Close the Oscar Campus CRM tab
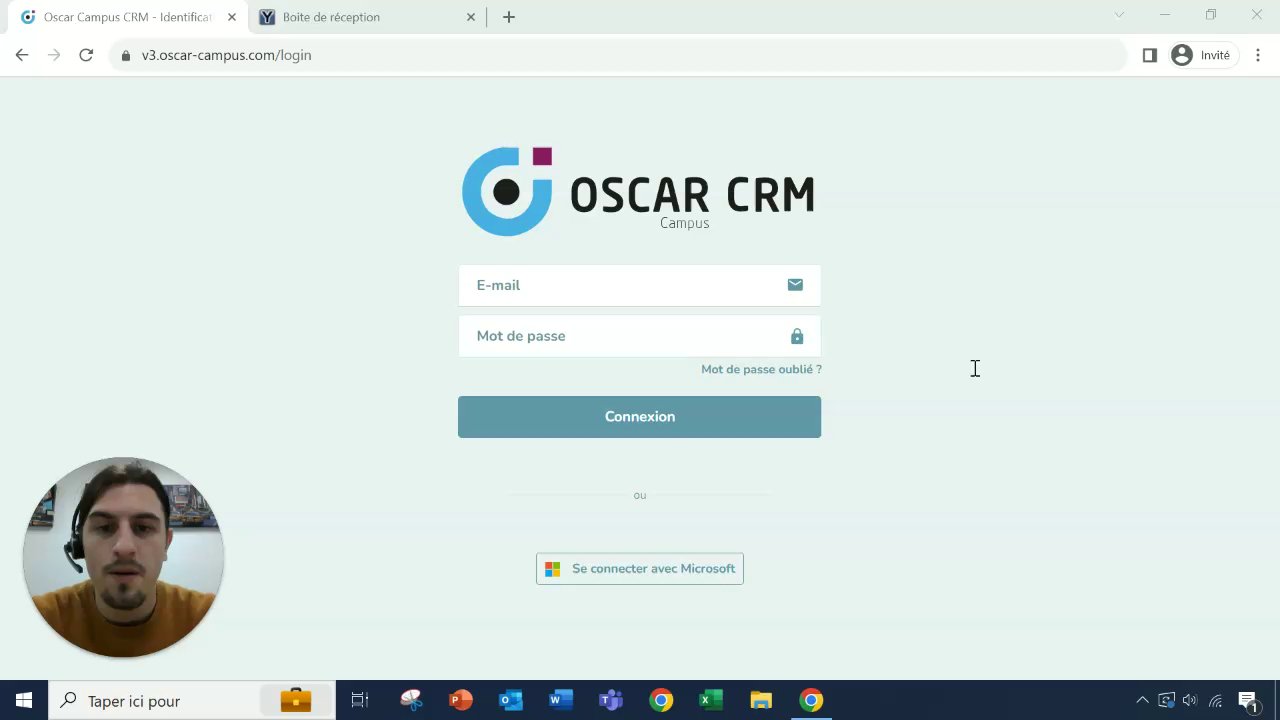The height and width of the screenshot is (720, 1280). (x=231, y=17)
